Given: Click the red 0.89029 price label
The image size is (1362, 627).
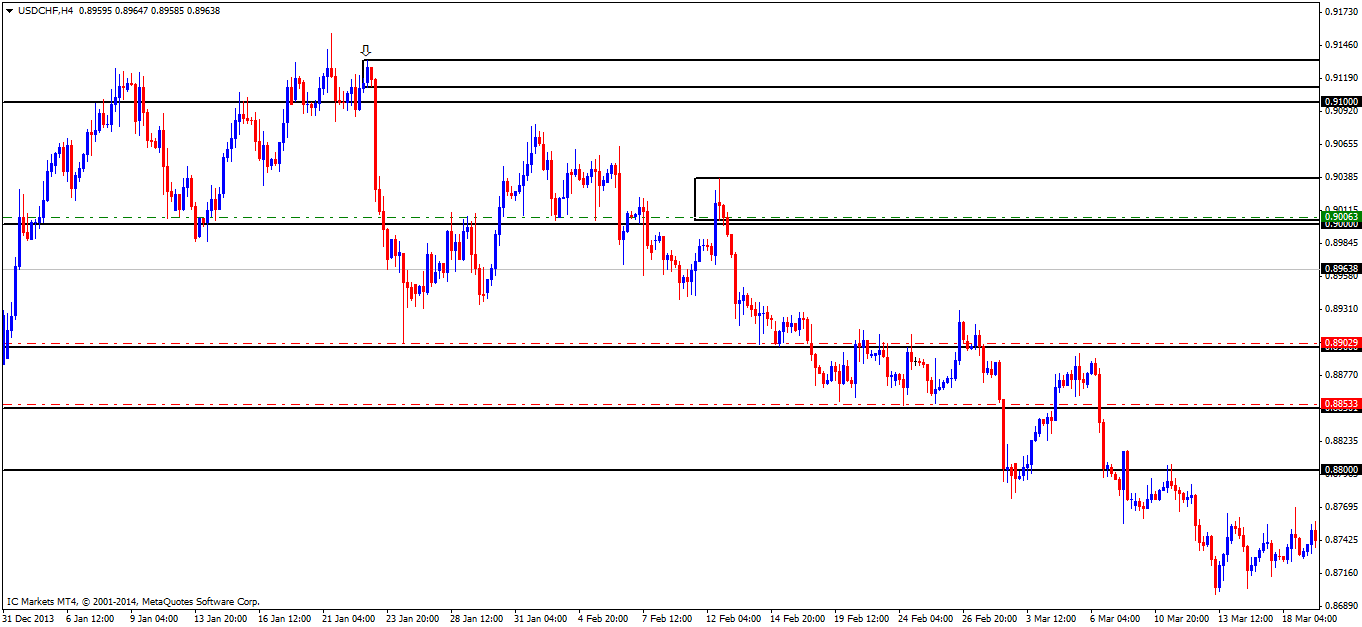Looking at the screenshot, I should [x=1341, y=343].
